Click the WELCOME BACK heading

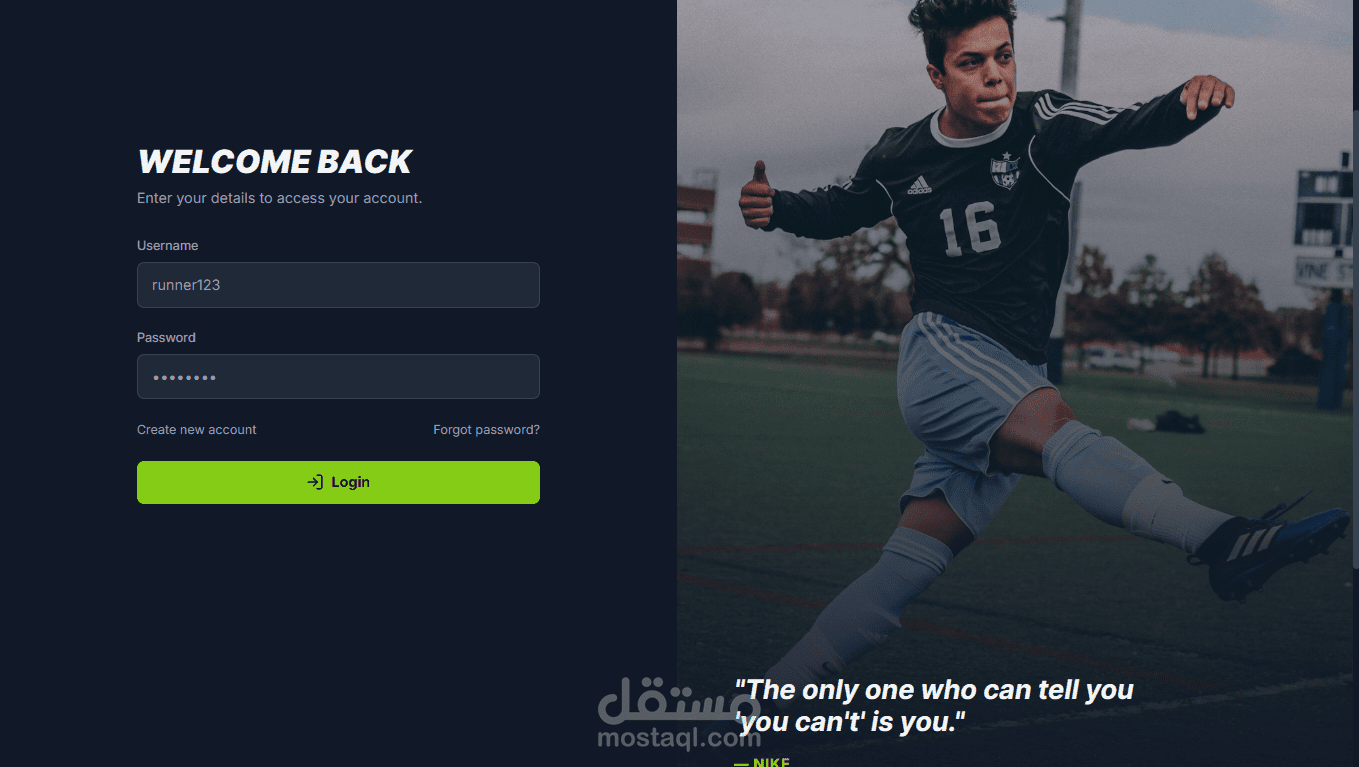[x=275, y=162]
